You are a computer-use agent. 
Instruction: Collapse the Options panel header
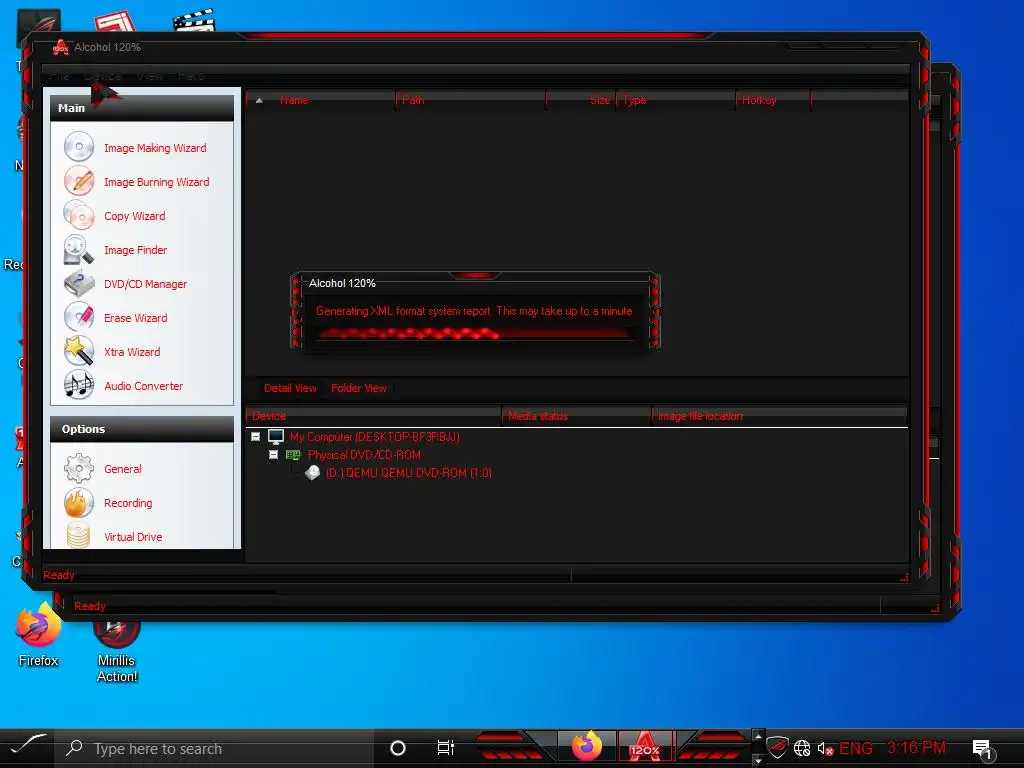tap(142, 429)
